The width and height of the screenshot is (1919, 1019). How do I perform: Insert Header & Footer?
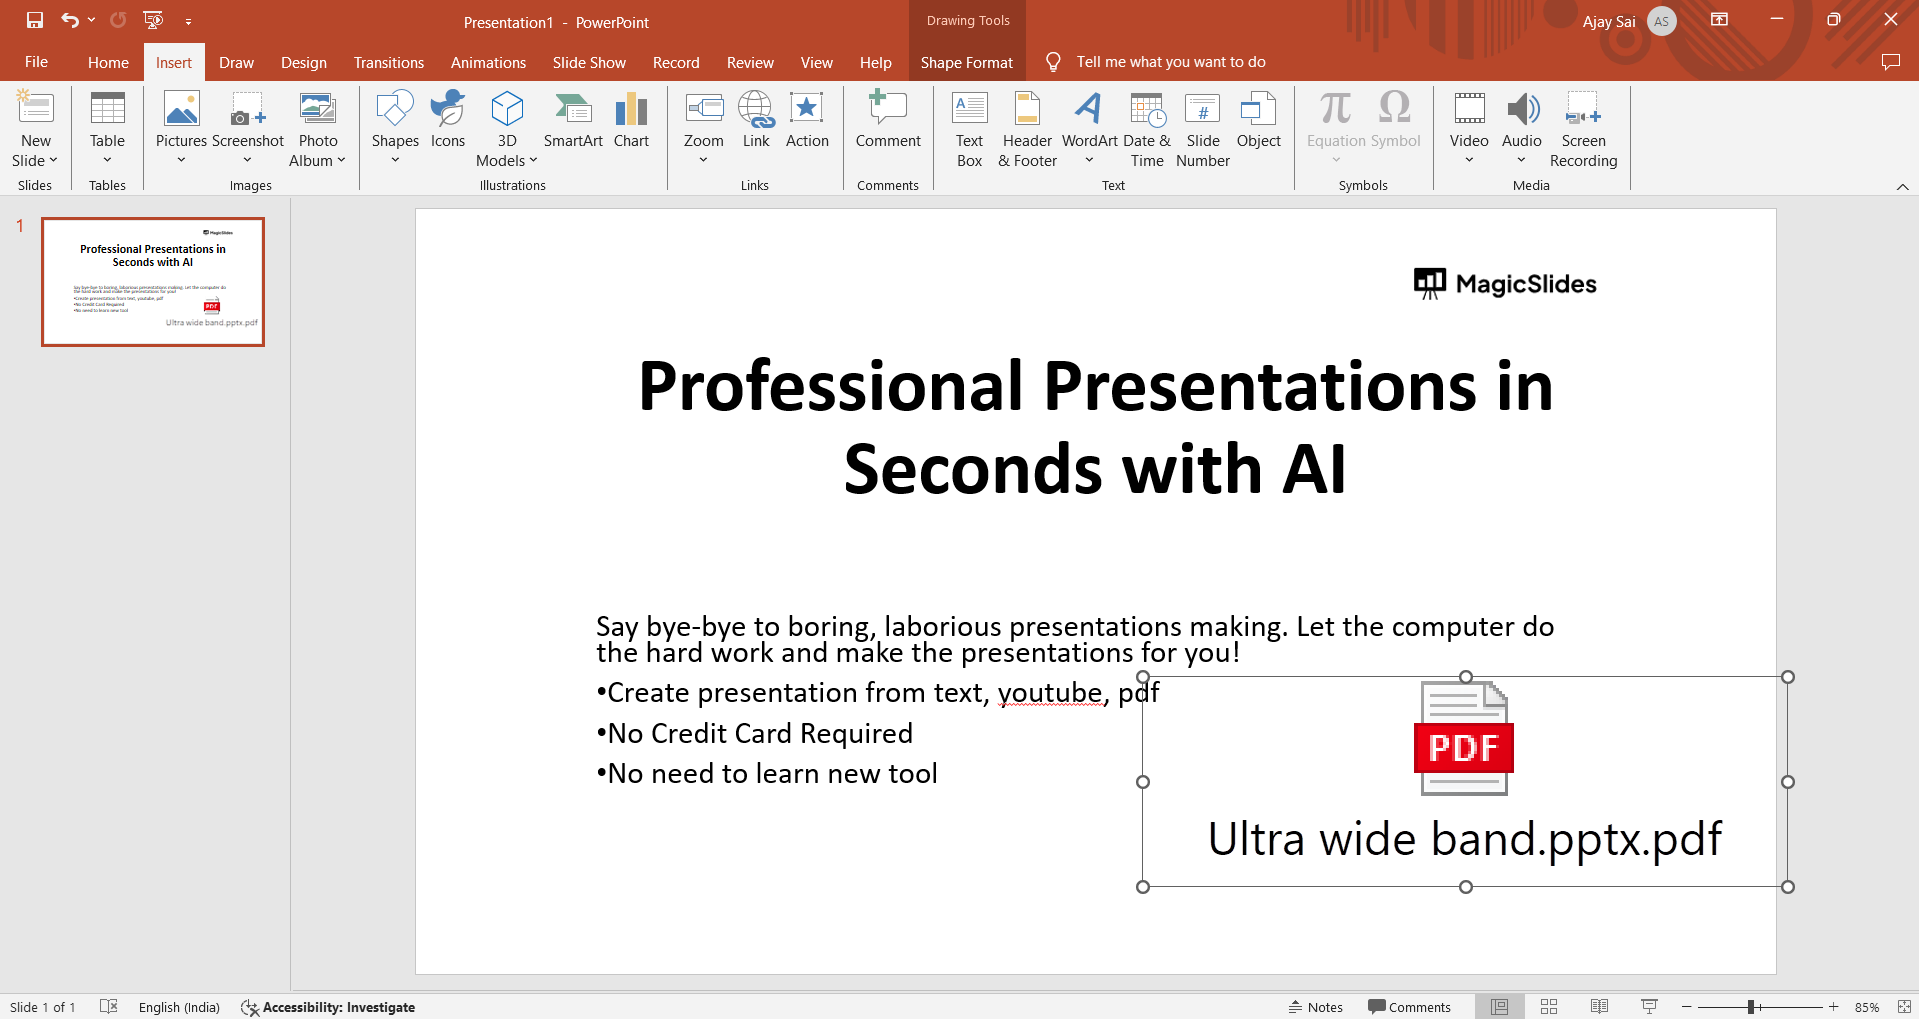(x=1027, y=129)
